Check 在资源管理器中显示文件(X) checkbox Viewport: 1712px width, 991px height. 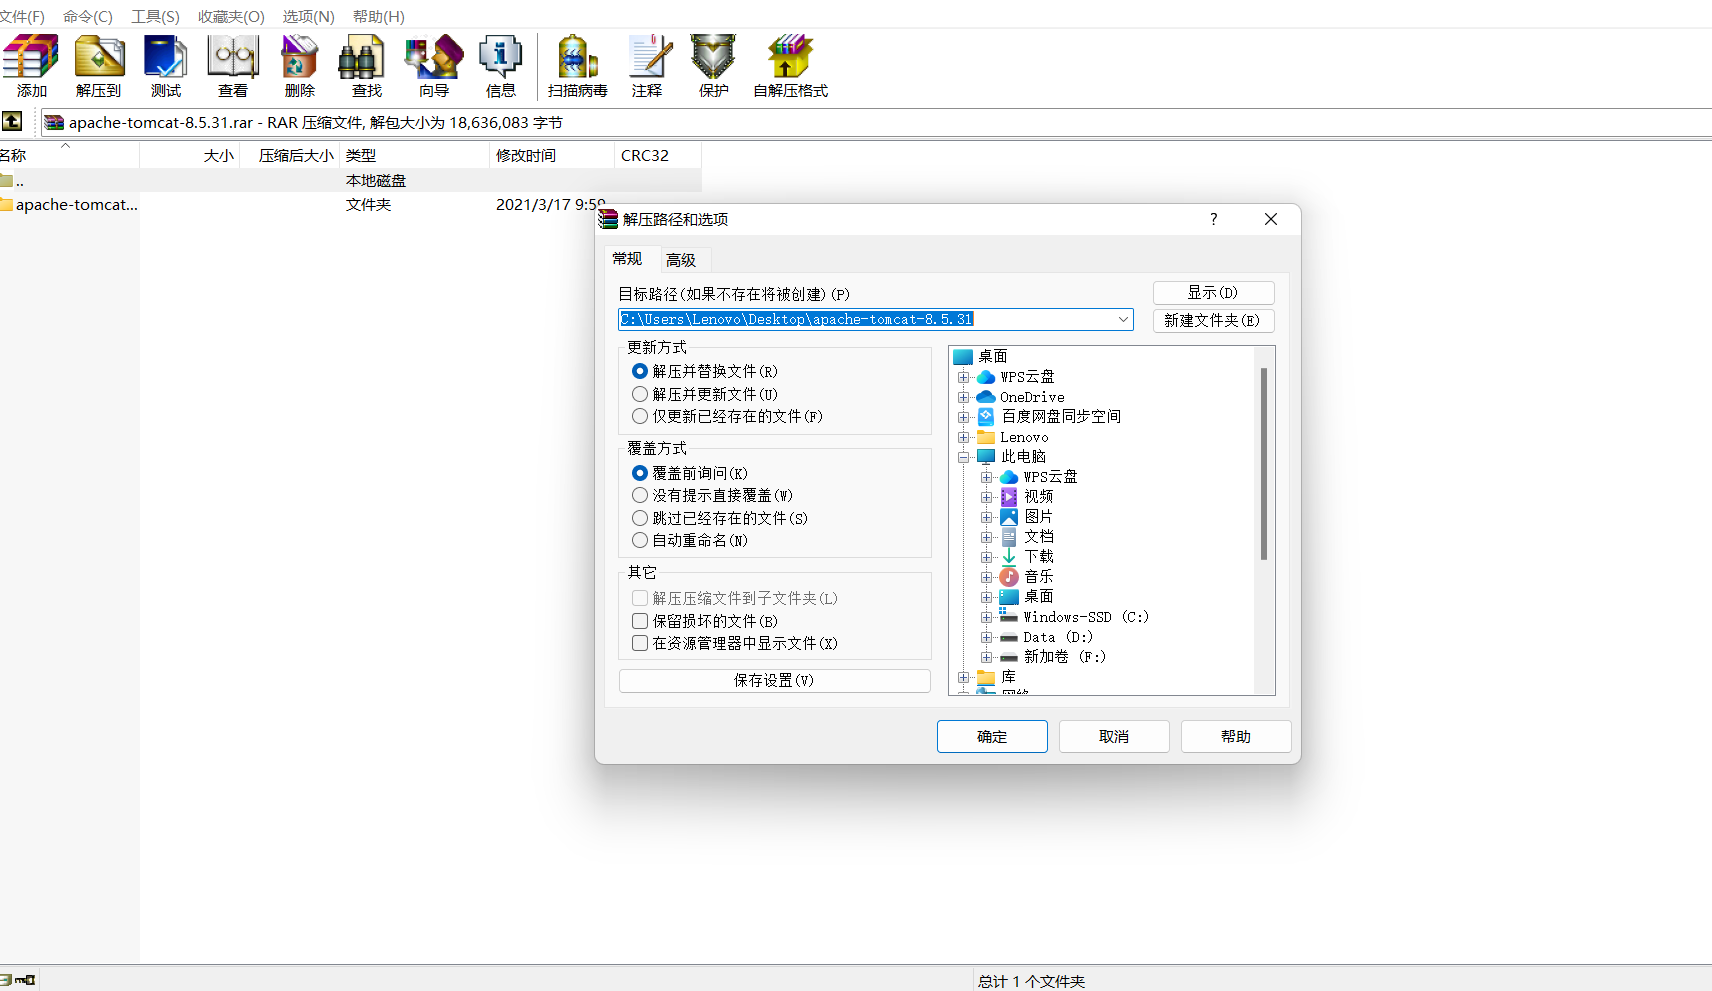click(640, 643)
